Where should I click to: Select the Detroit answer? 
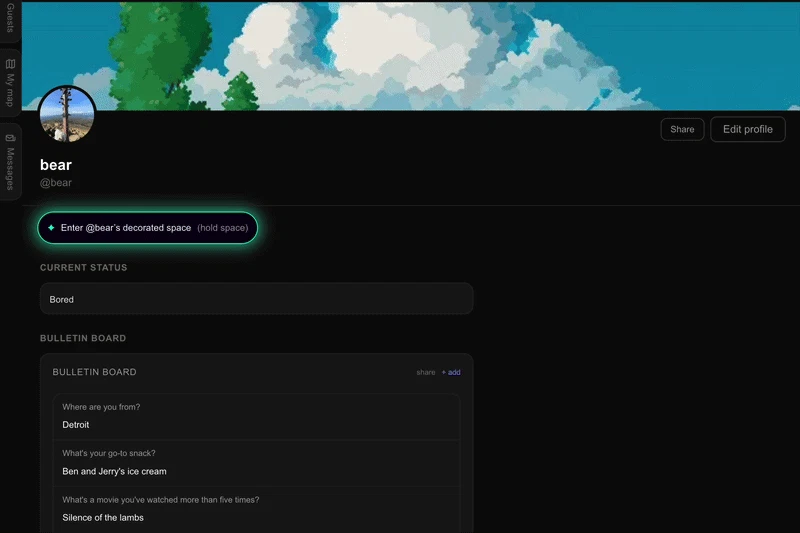point(76,425)
